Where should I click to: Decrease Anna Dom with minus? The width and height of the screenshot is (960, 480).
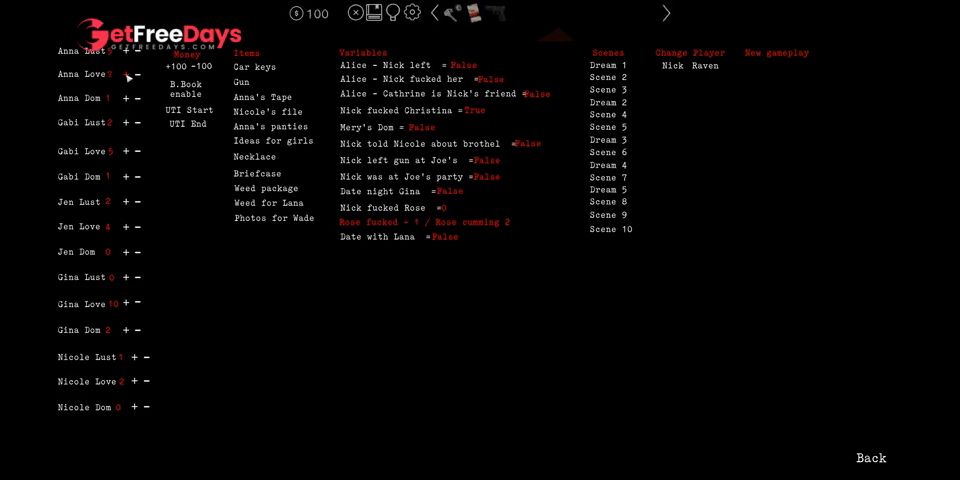click(x=138, y=99)
